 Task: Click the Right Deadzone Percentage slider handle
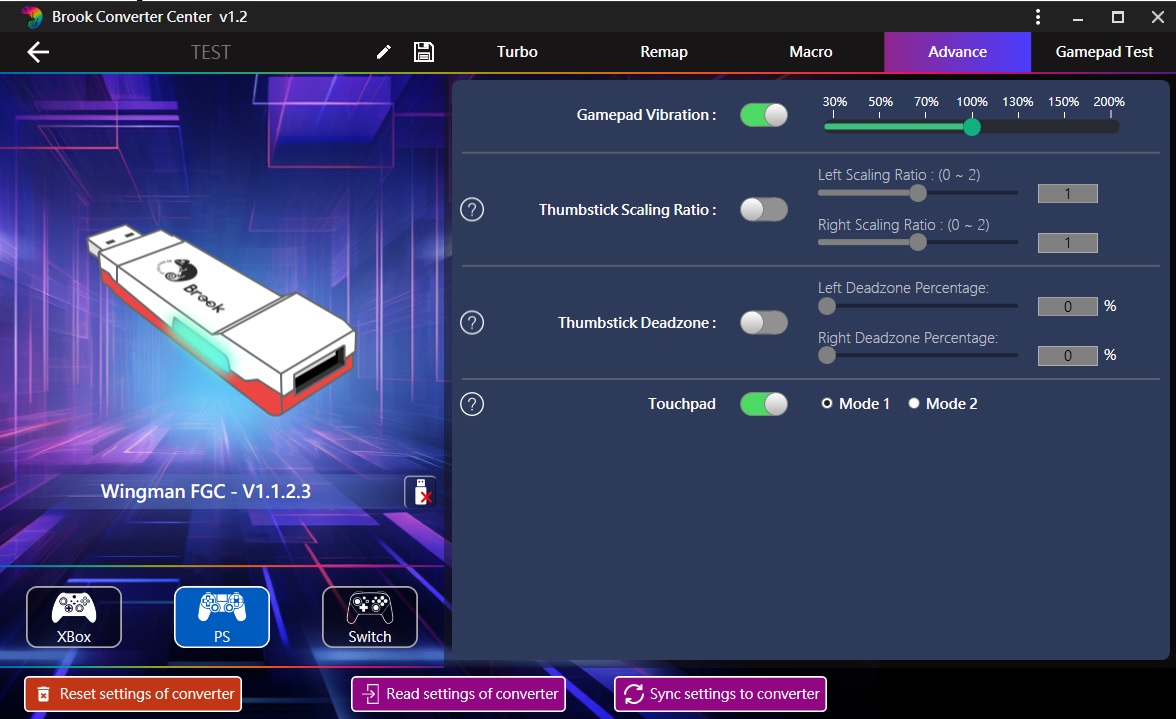tap(826, 355)
